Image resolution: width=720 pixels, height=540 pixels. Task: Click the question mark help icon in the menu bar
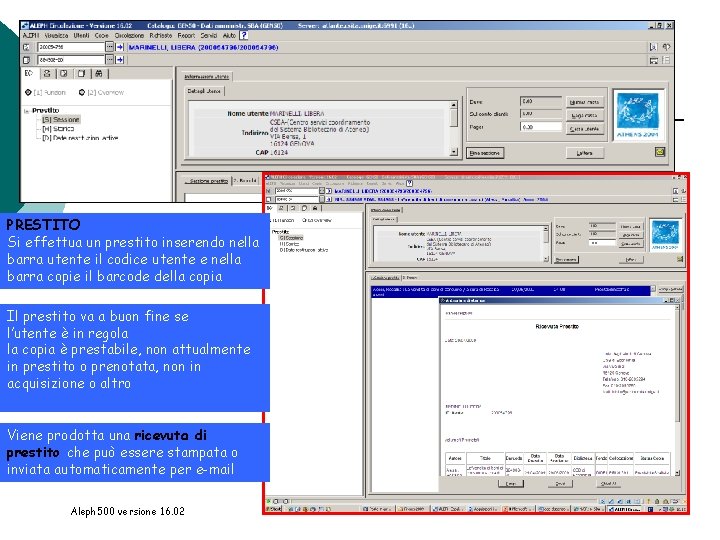click(244, 35)
